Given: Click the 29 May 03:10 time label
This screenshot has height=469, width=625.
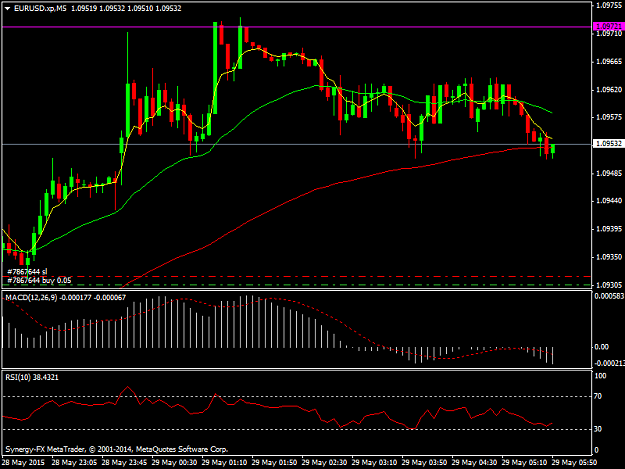Looking at the screenshot, I should tap(374, 463).
